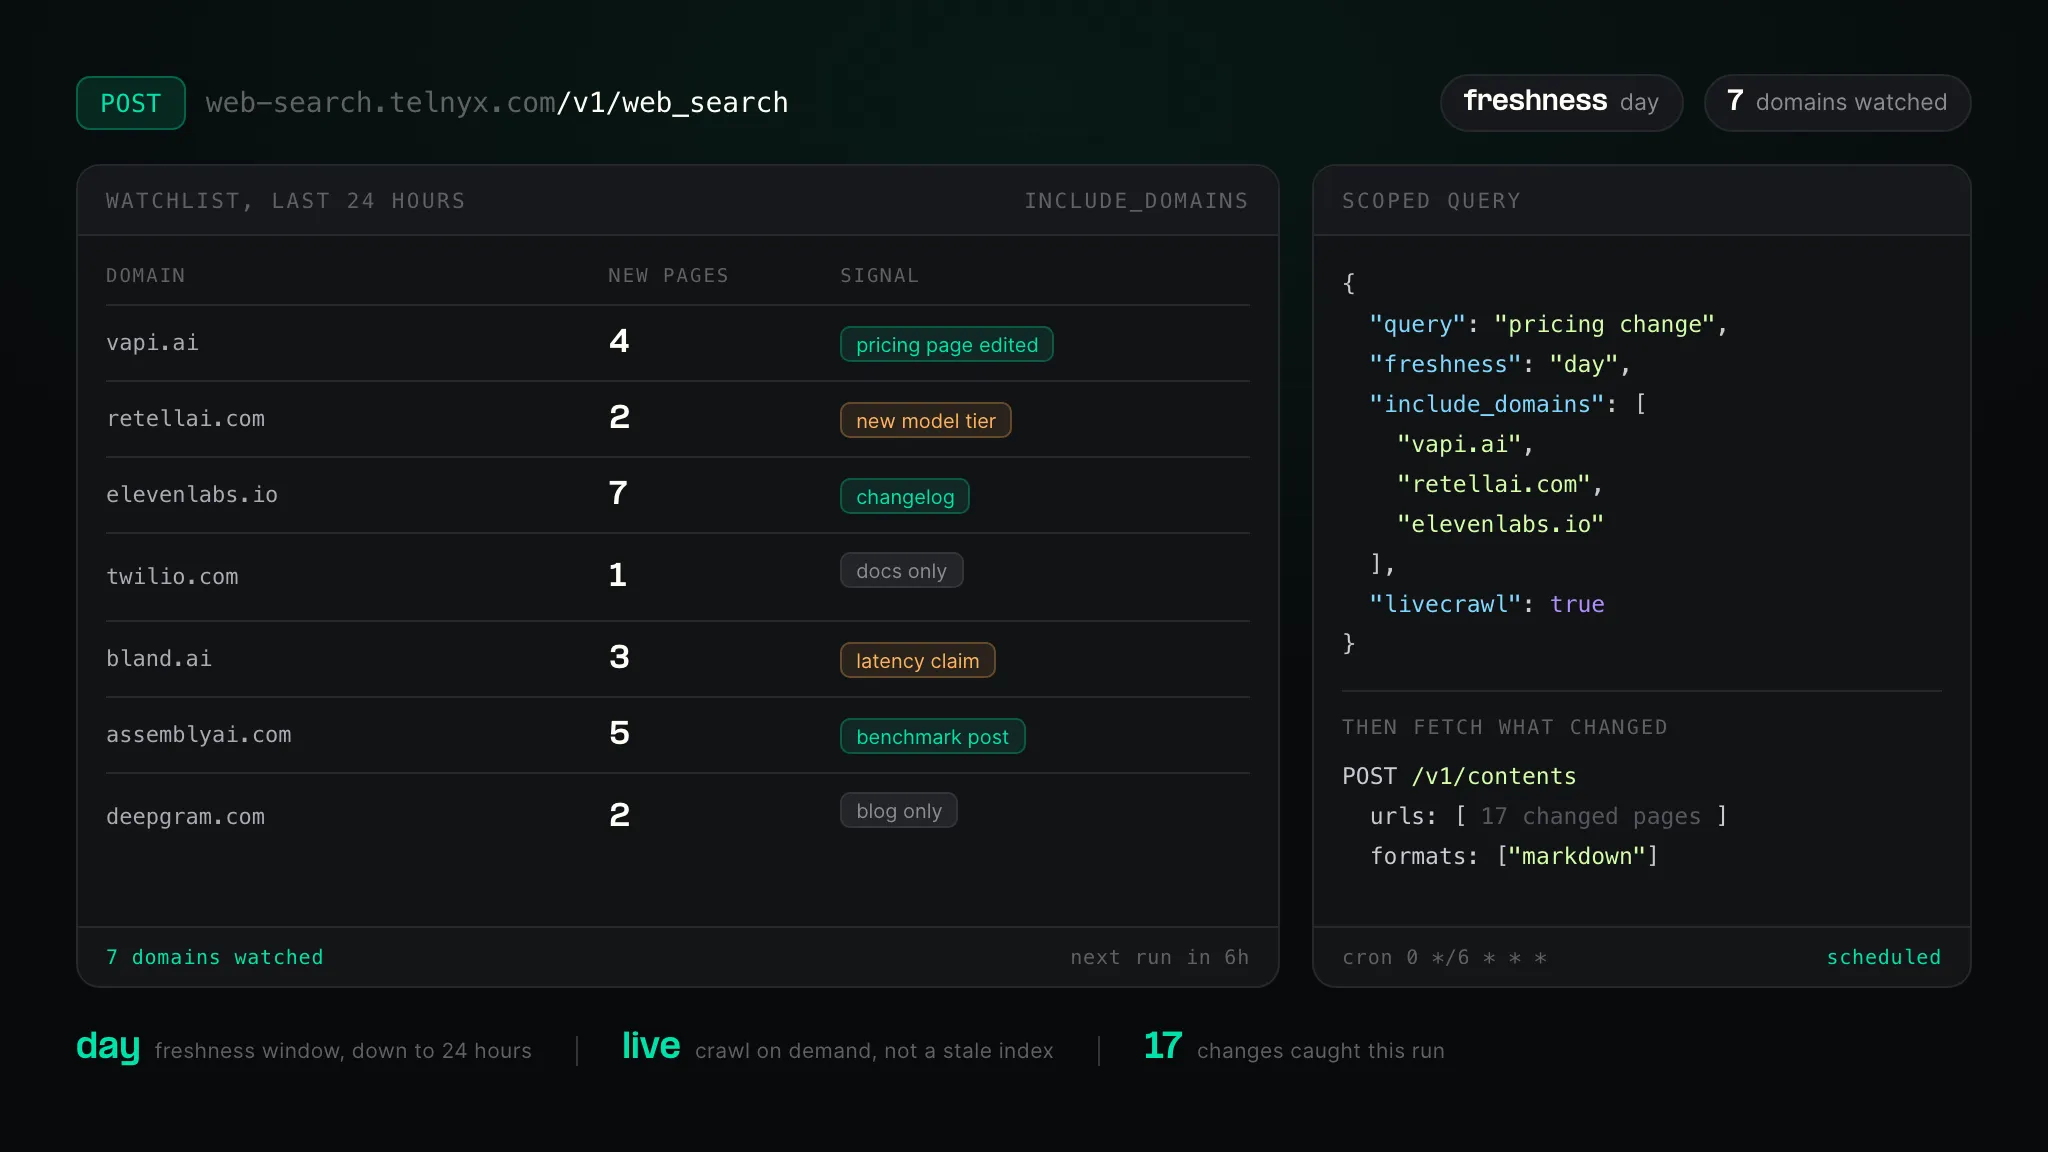
Task: Click the benchmark post signal tag
Action: click(933, 736)
